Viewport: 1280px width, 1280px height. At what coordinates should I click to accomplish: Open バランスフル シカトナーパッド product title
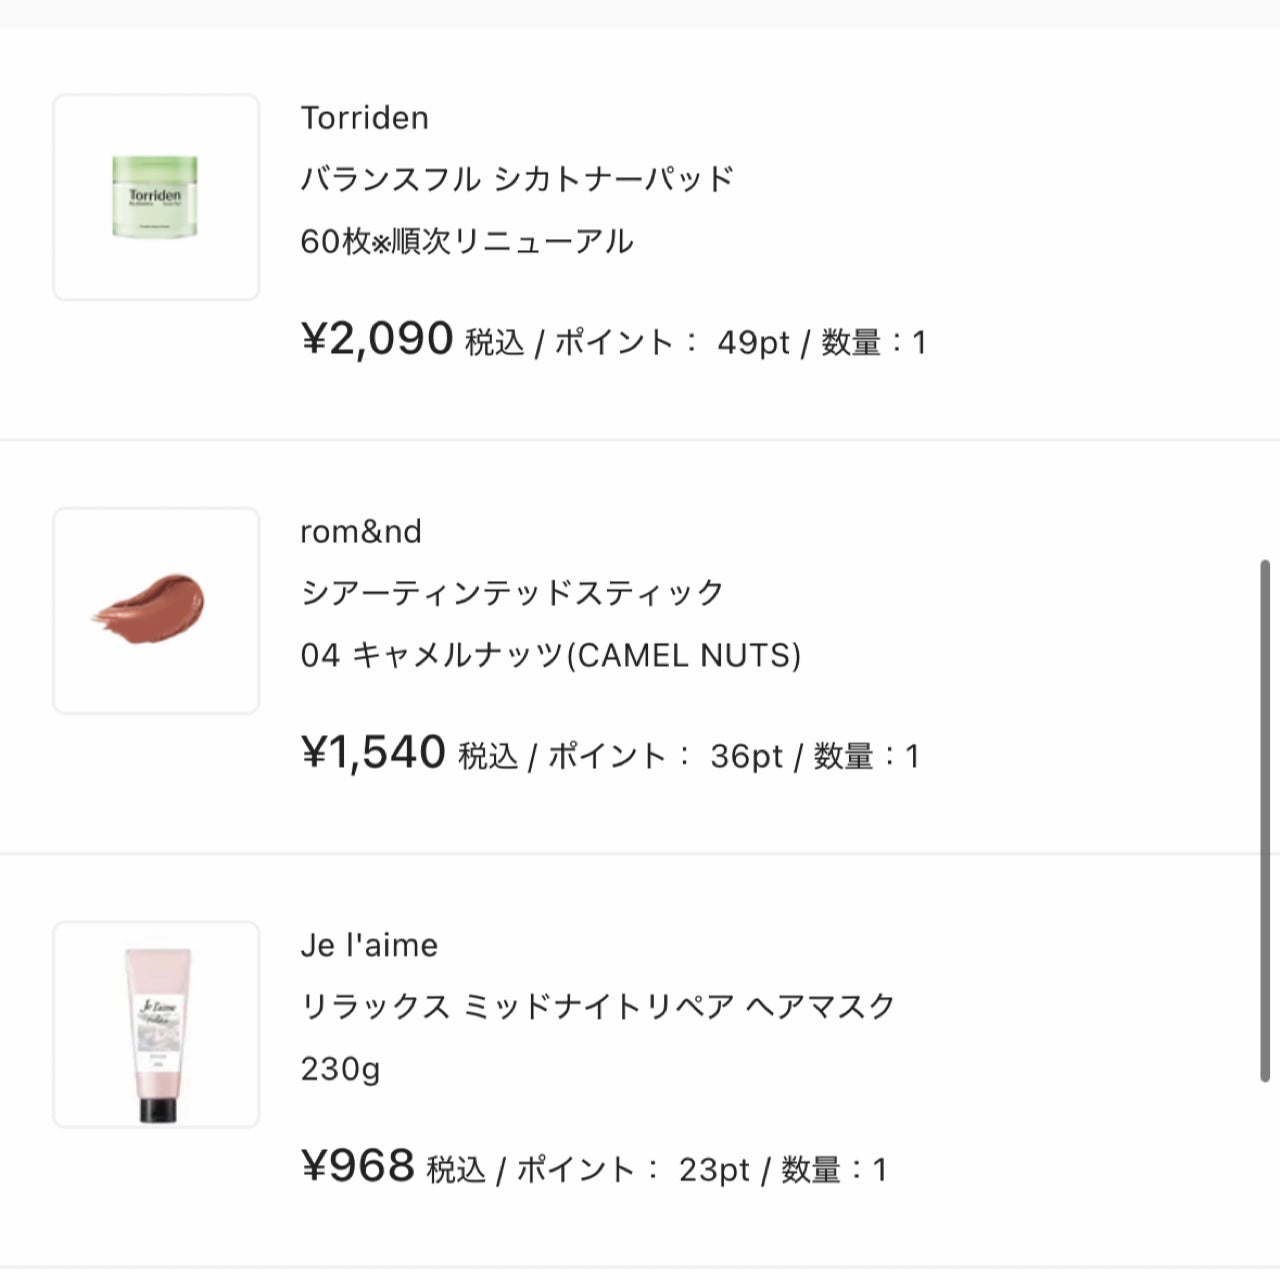coord(517,180)
